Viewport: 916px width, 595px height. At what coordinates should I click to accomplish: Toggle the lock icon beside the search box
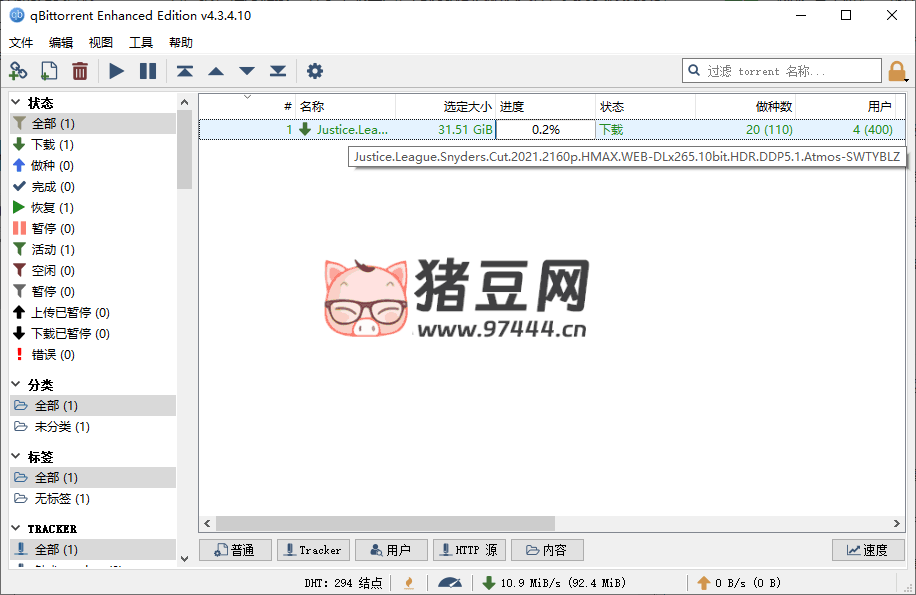point(897,71)
